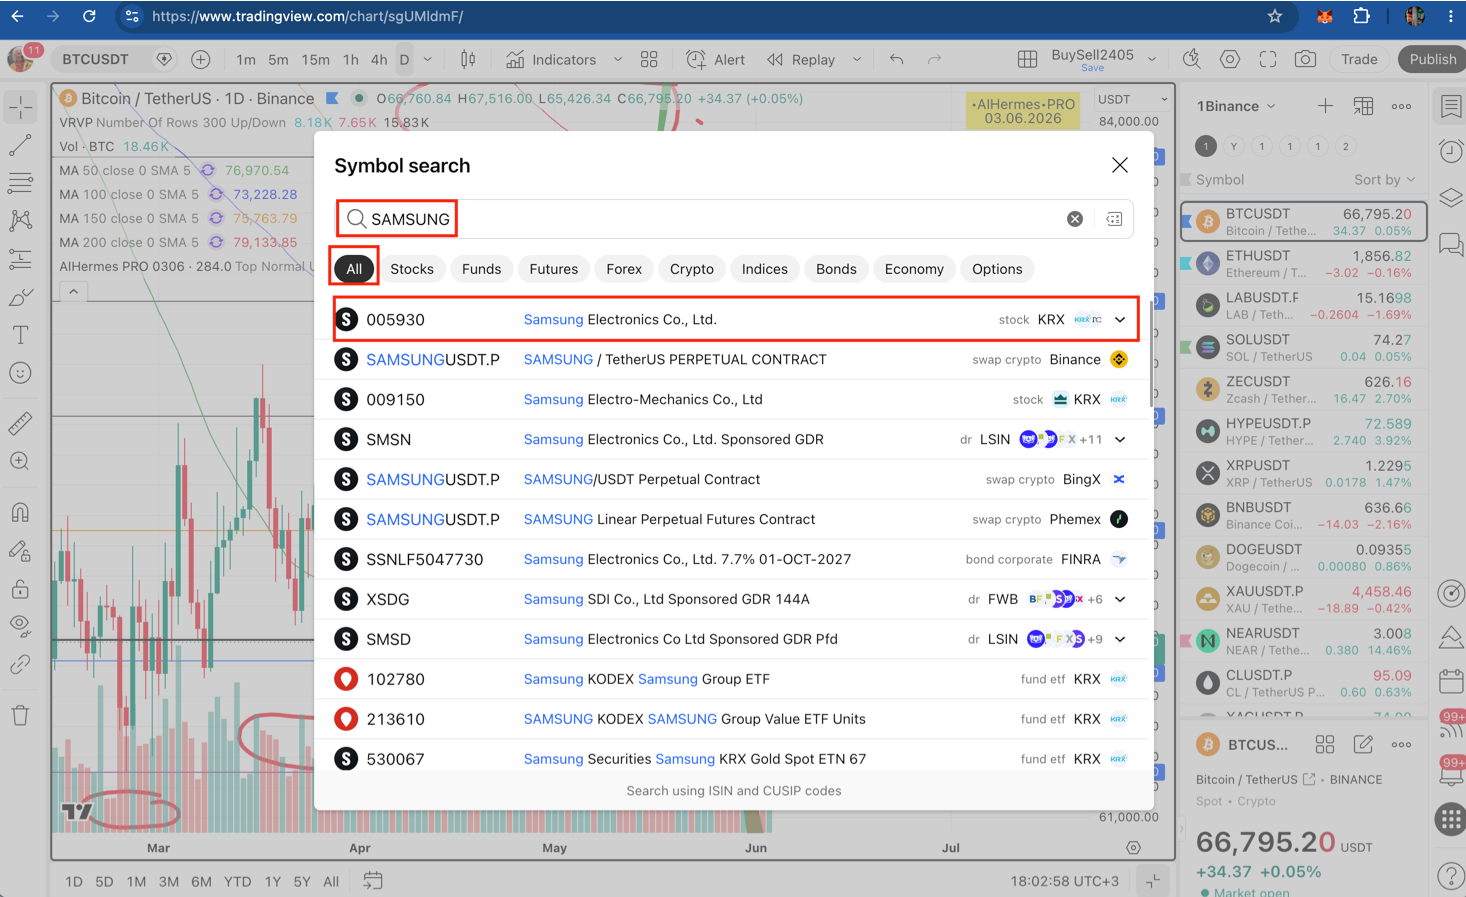Select the Stocks filter tab
The image size is (1466, 897).
coord(412,269)
